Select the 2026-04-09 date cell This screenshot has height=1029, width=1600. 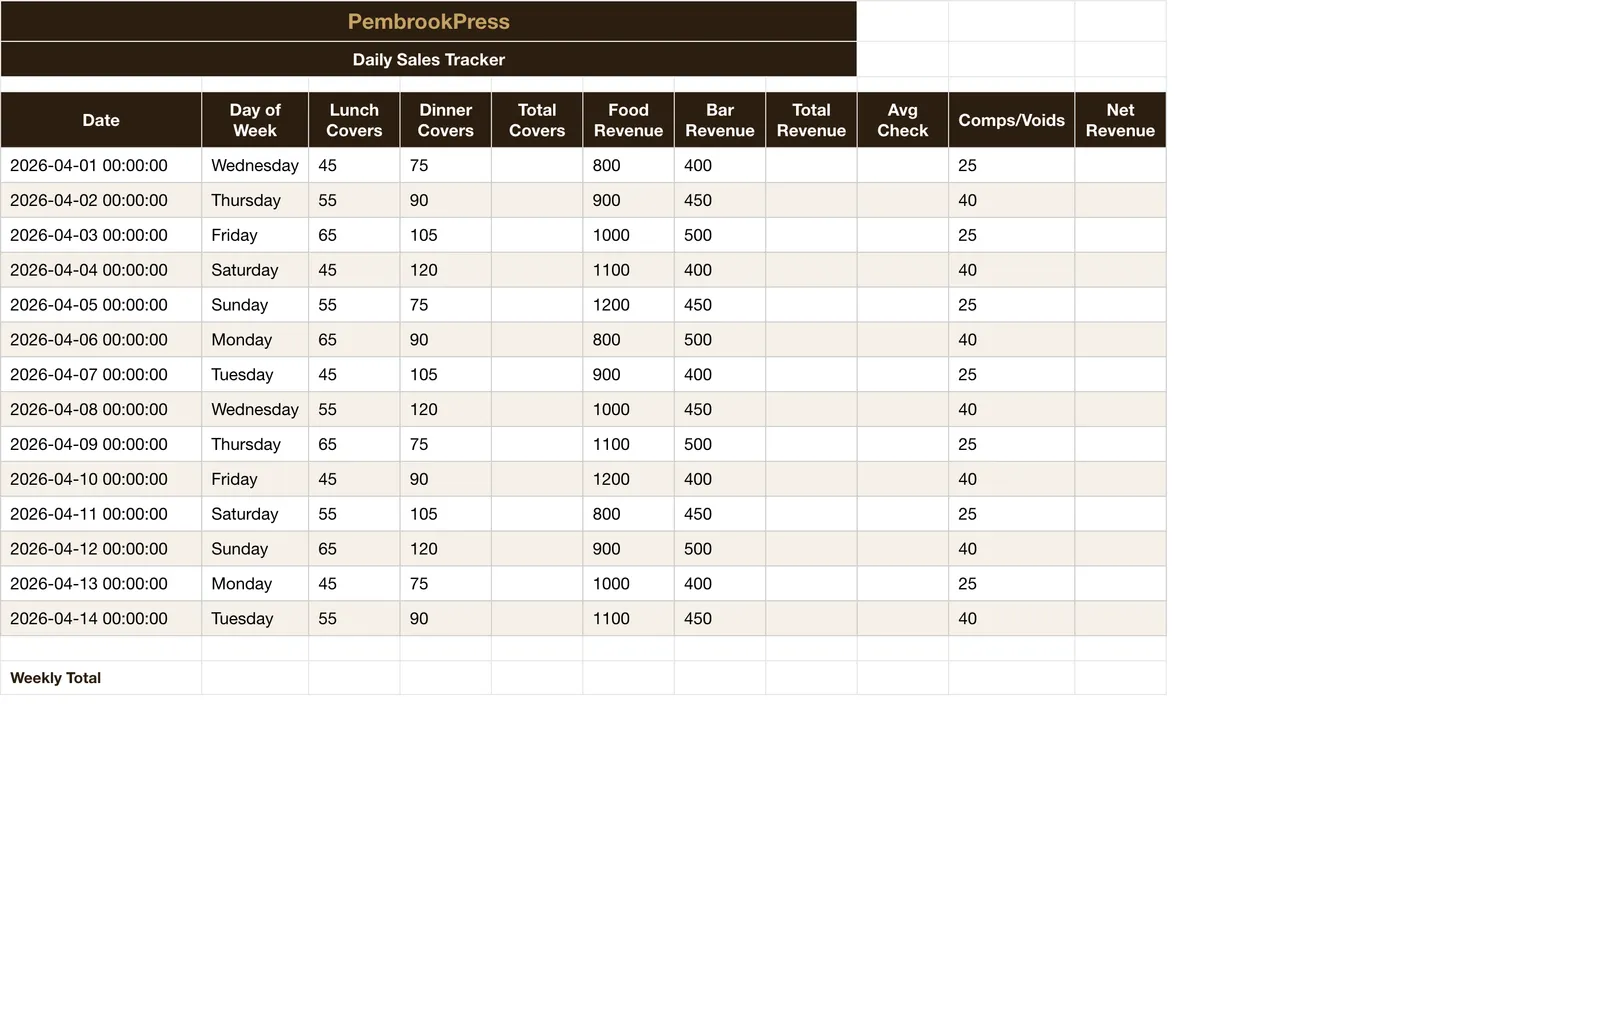(x=101, y=444)
